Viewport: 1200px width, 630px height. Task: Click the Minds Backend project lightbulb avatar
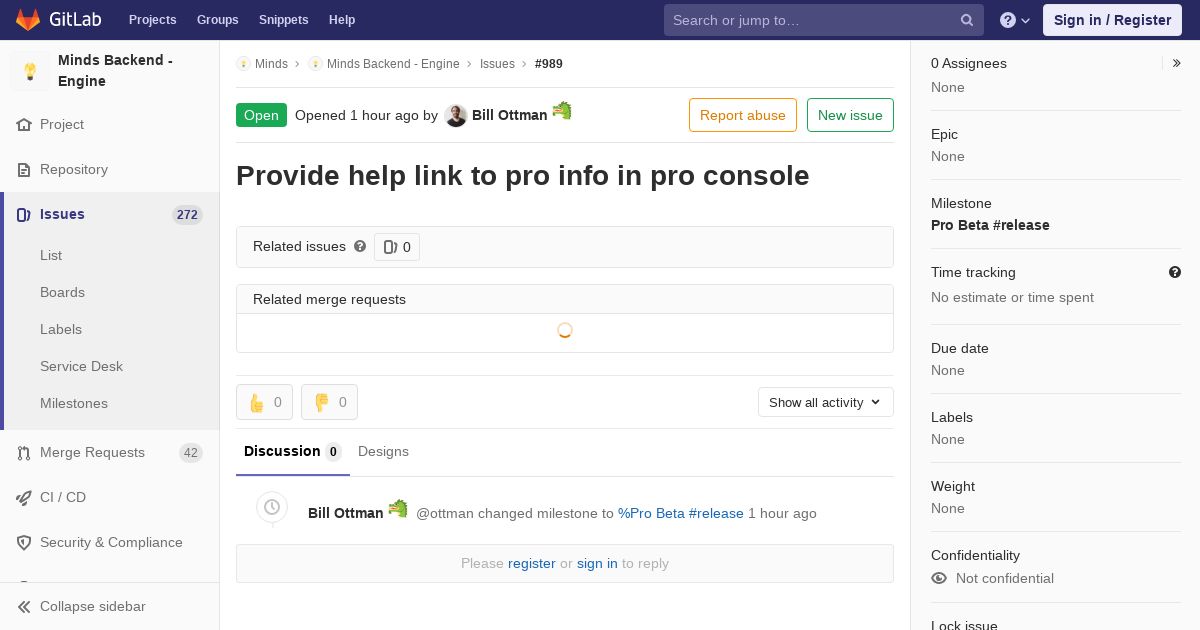pos(30,71)
